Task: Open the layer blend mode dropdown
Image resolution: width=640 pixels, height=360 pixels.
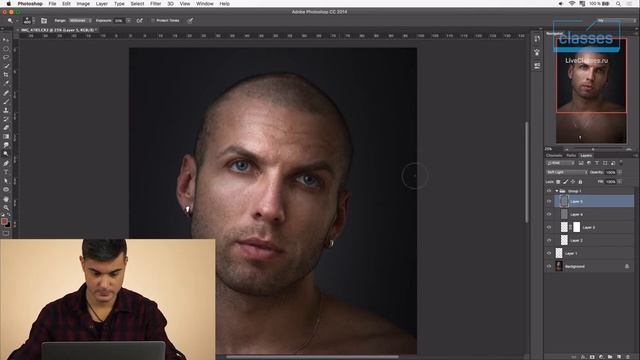Action: click(567, 172)
